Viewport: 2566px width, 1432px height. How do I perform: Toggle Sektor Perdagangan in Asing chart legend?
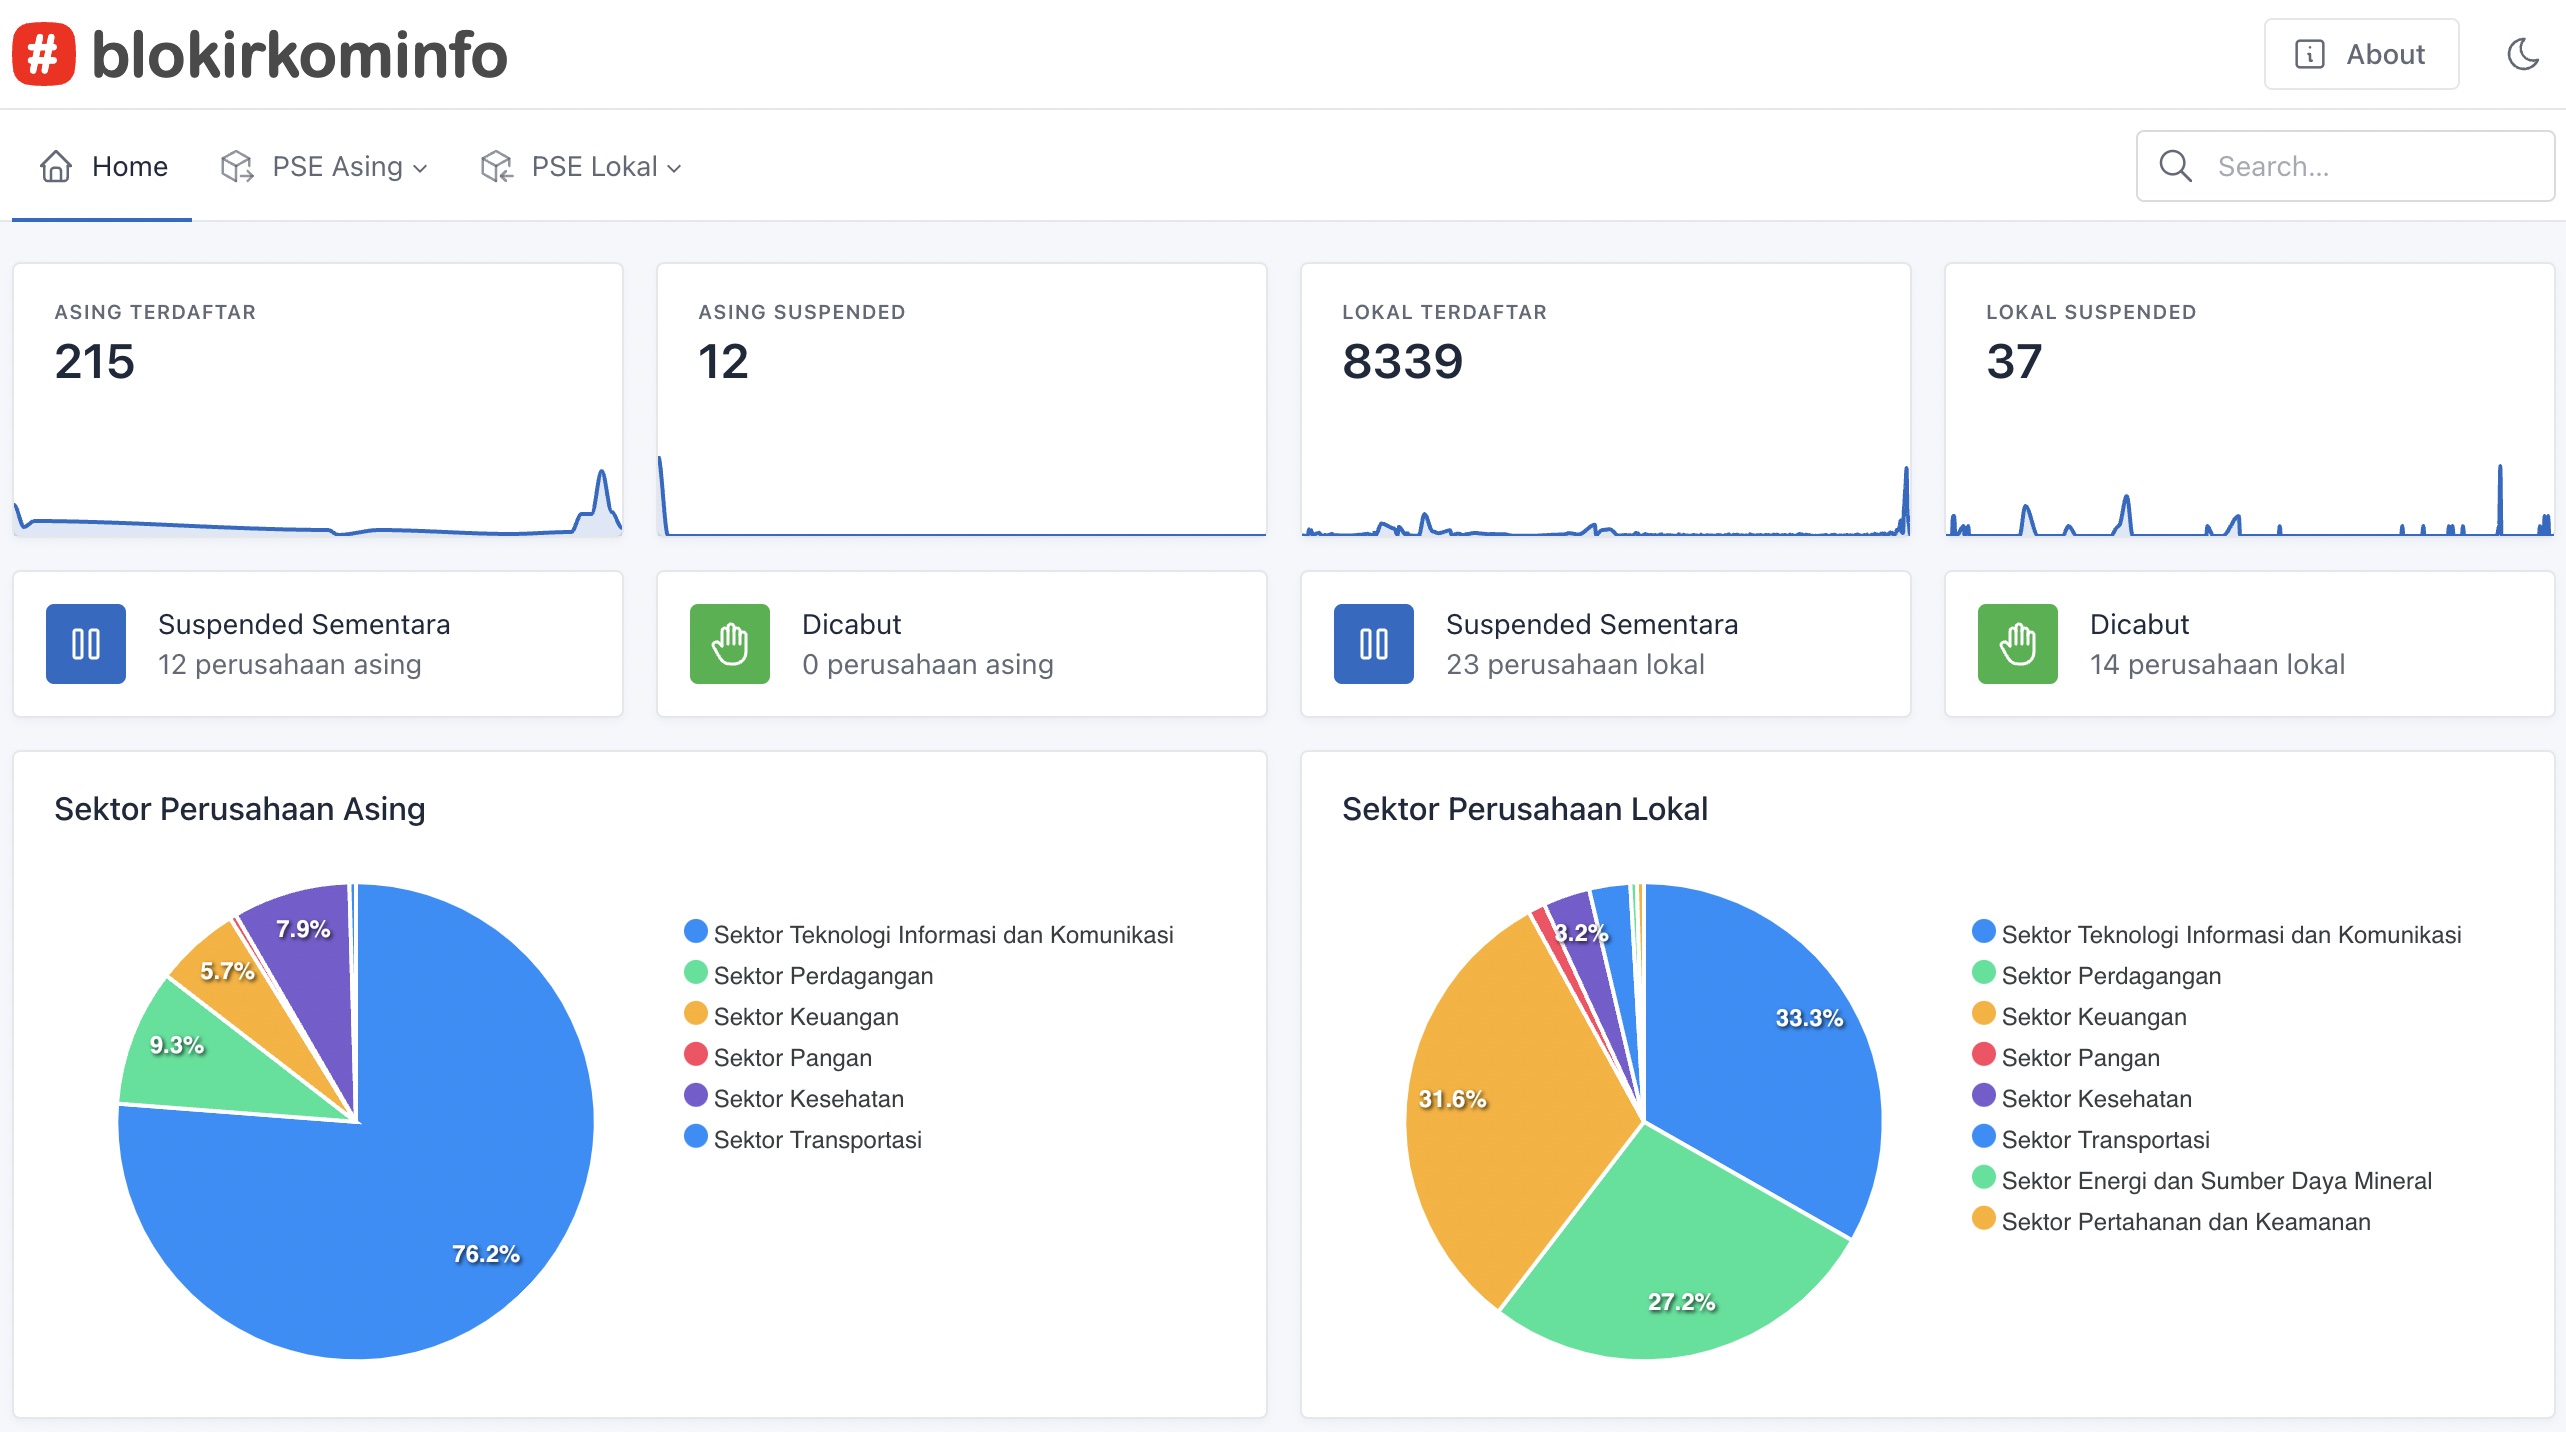click(x=822, y=975)
